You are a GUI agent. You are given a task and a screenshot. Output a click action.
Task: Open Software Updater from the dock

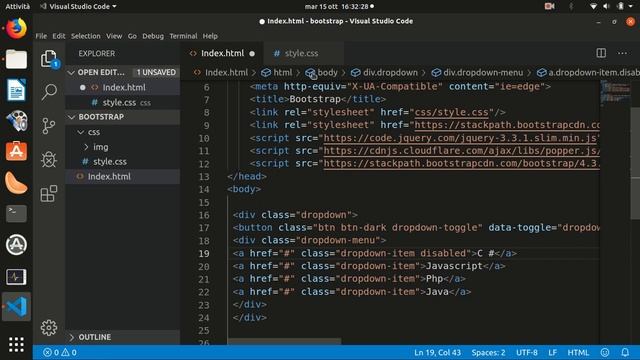[x=16, y=244]
